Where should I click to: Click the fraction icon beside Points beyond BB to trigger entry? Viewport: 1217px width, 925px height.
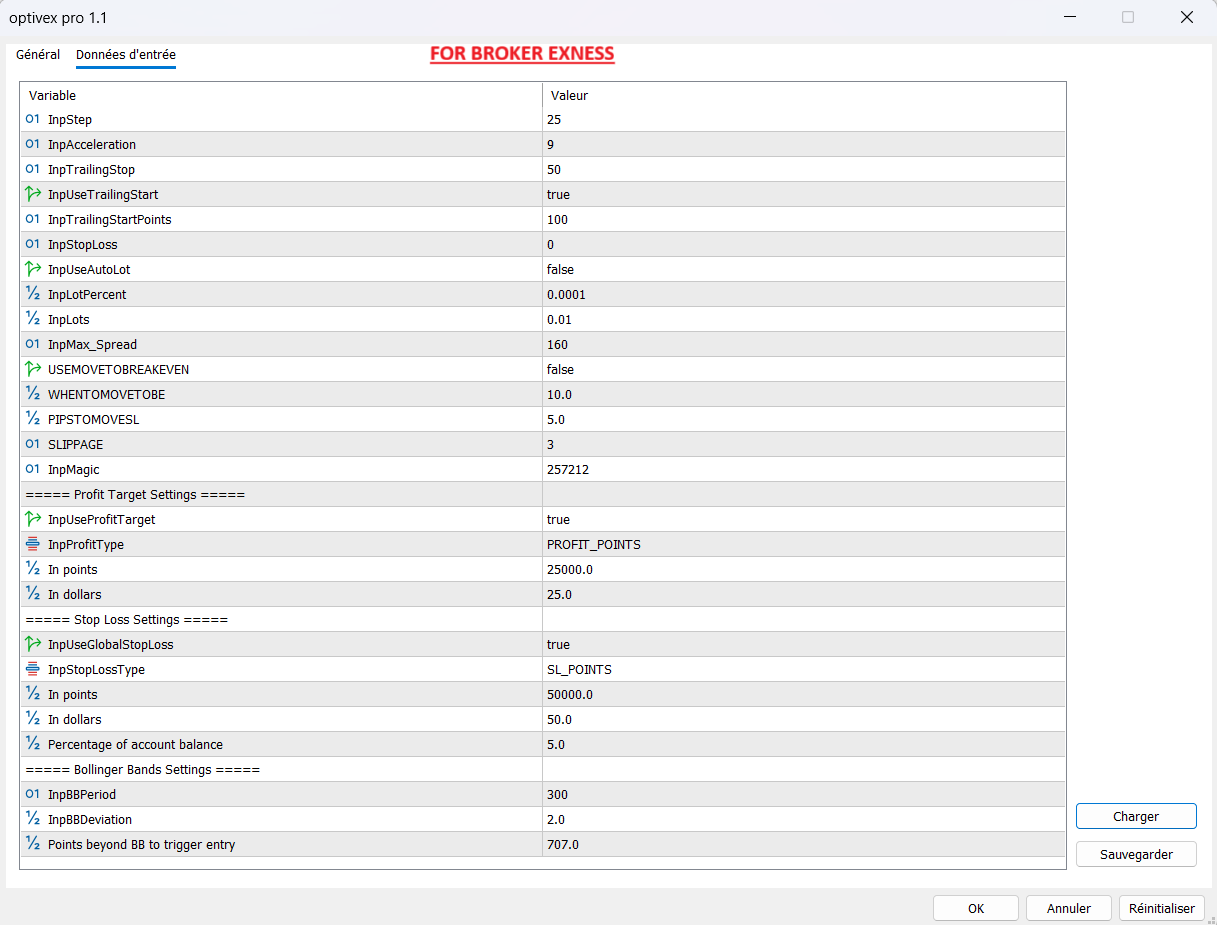32,844
